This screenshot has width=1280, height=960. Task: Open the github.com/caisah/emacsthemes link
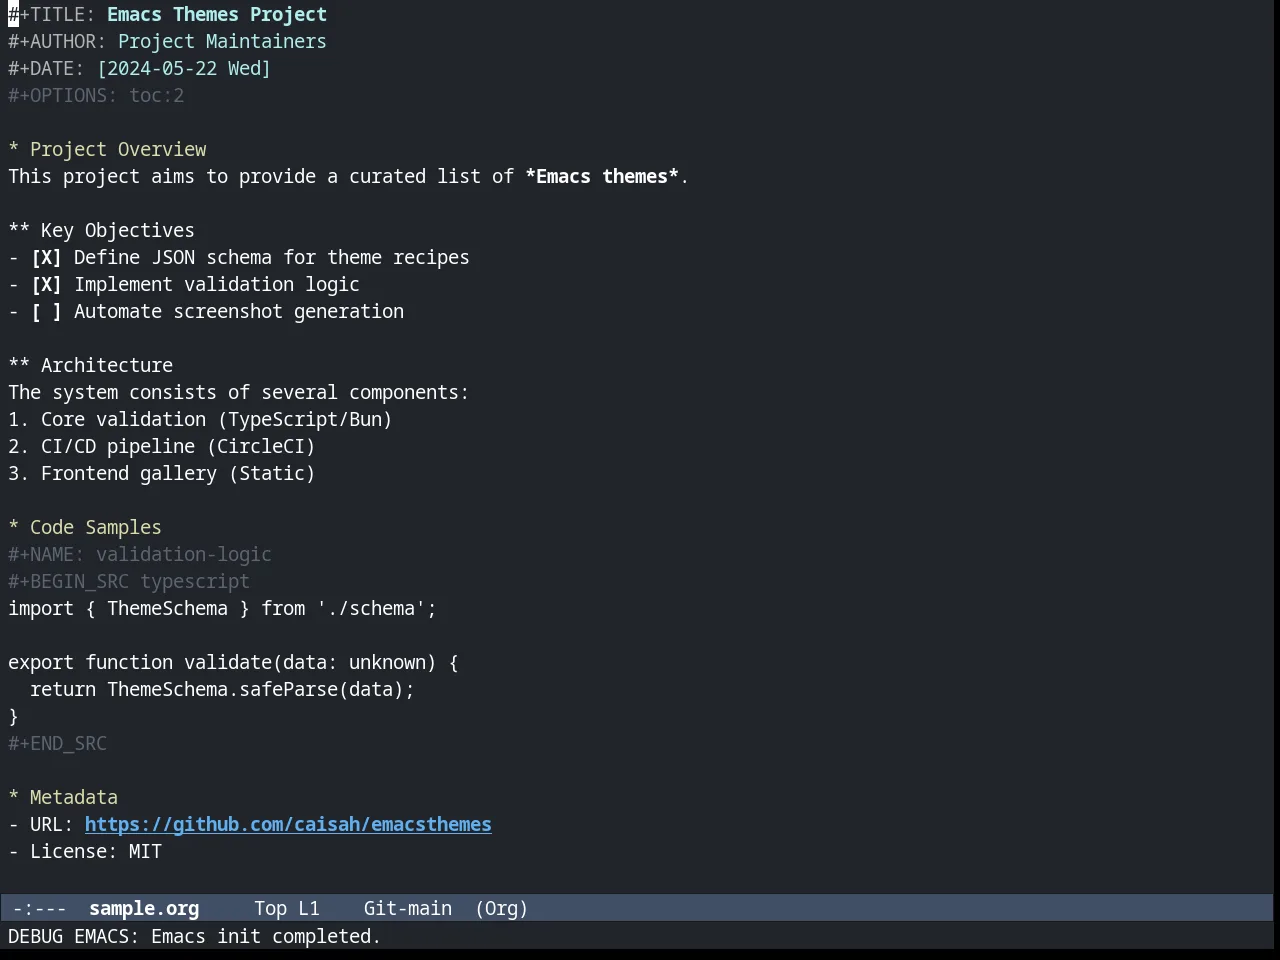click(x=288, y=824)
